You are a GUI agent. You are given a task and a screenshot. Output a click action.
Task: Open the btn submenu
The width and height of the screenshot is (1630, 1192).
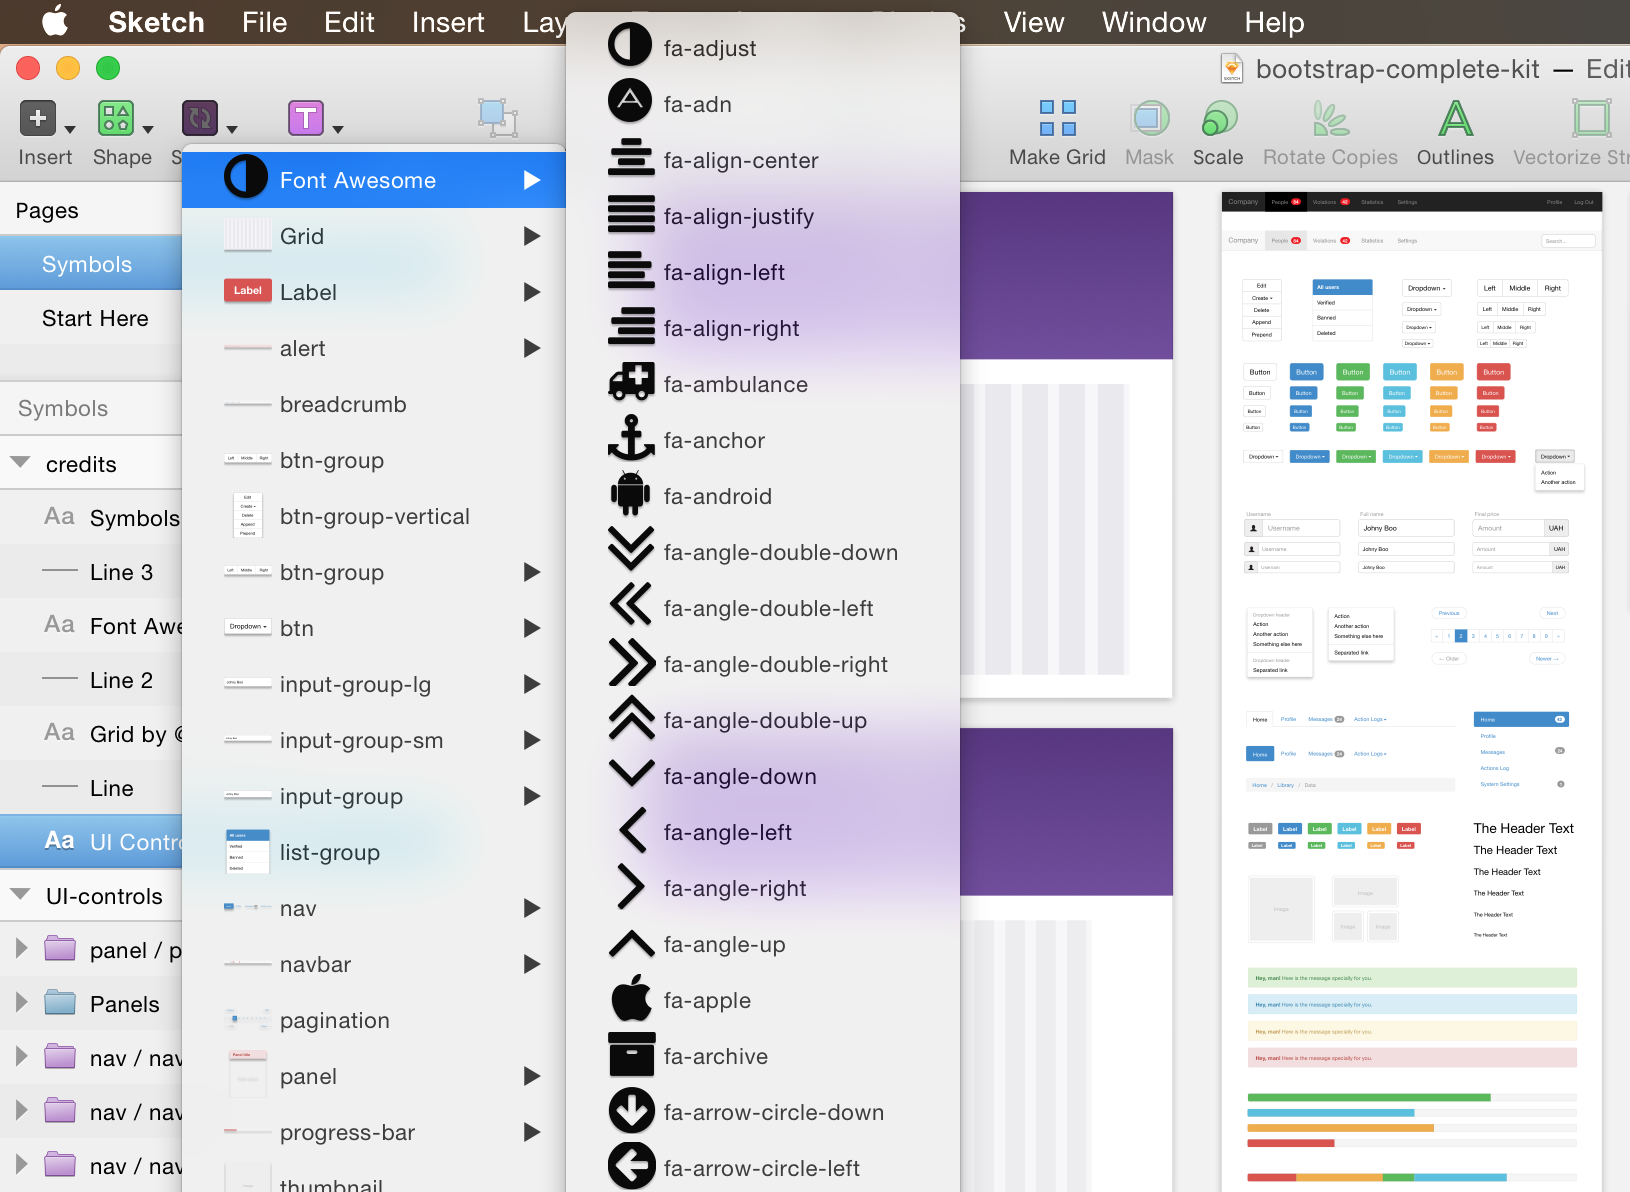[374, 628]
